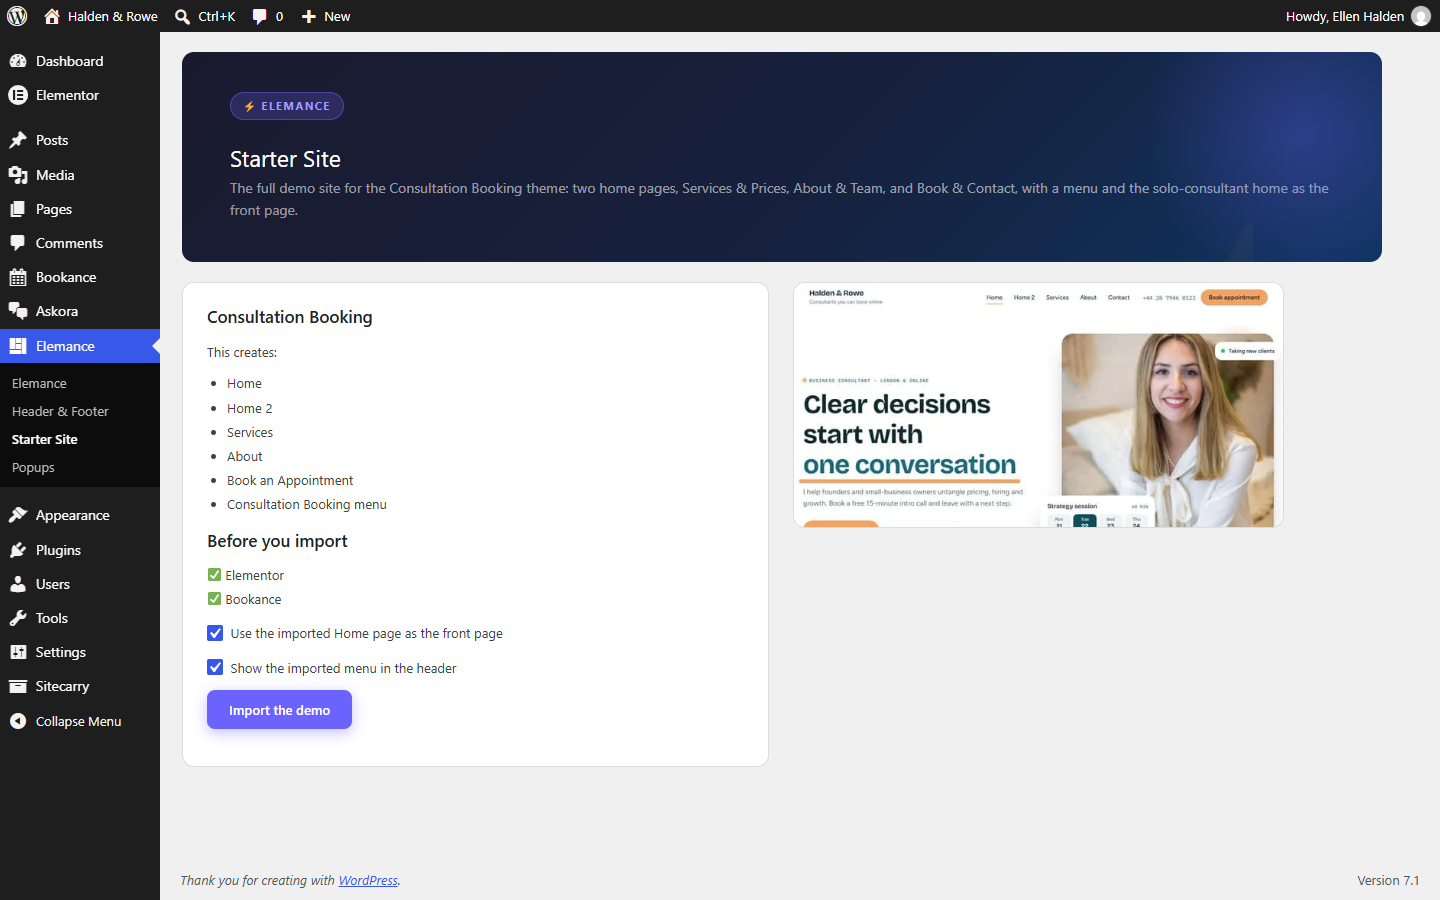Click the Elemance sidebar icon
The width and height of the screenshot is (1440, 900).
[x=18, y=346]
